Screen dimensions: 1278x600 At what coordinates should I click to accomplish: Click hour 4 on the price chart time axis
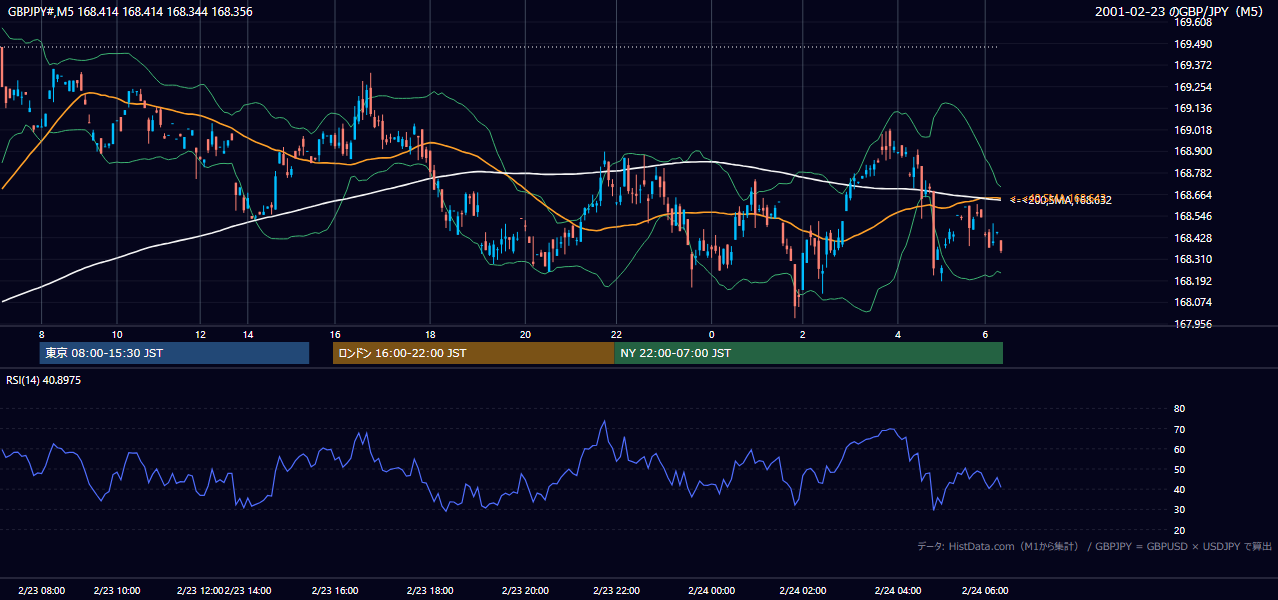[898, 334]
